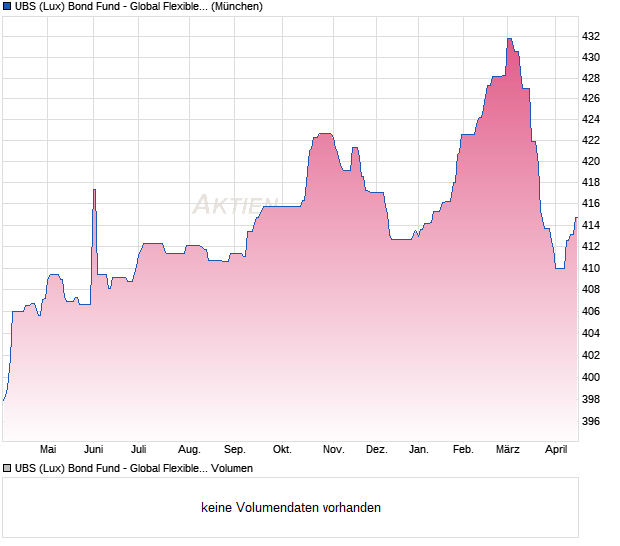Click the Feb. month label

(x=463, y=449)
